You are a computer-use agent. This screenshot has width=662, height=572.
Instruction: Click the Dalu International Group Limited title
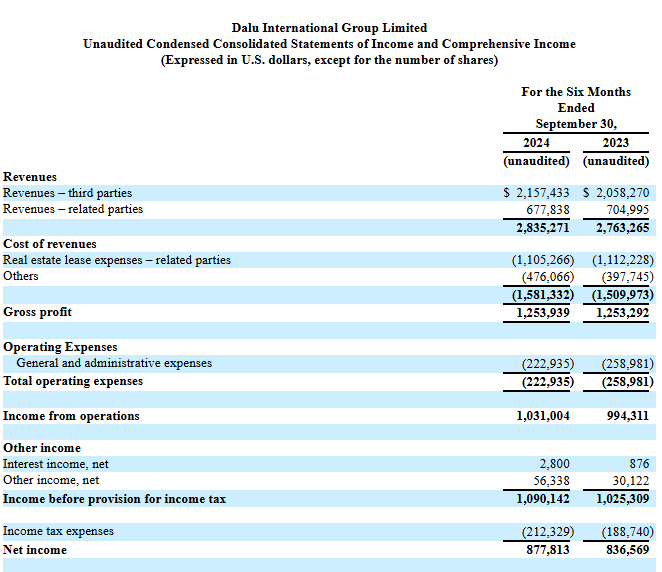[x=329, y=28]
